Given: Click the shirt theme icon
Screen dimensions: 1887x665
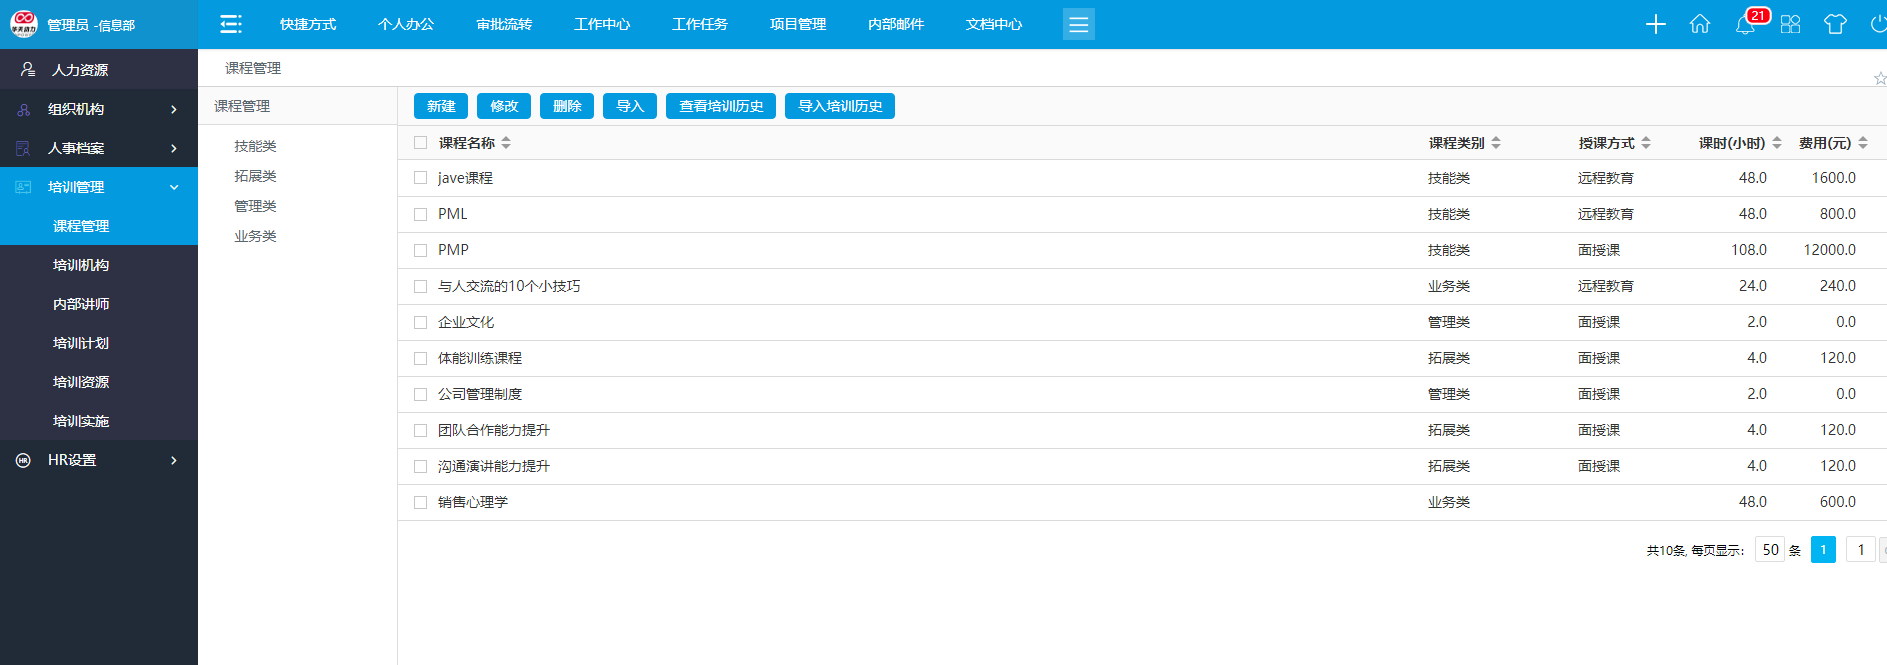Looking at the screenshot, I should point(1835,24).
